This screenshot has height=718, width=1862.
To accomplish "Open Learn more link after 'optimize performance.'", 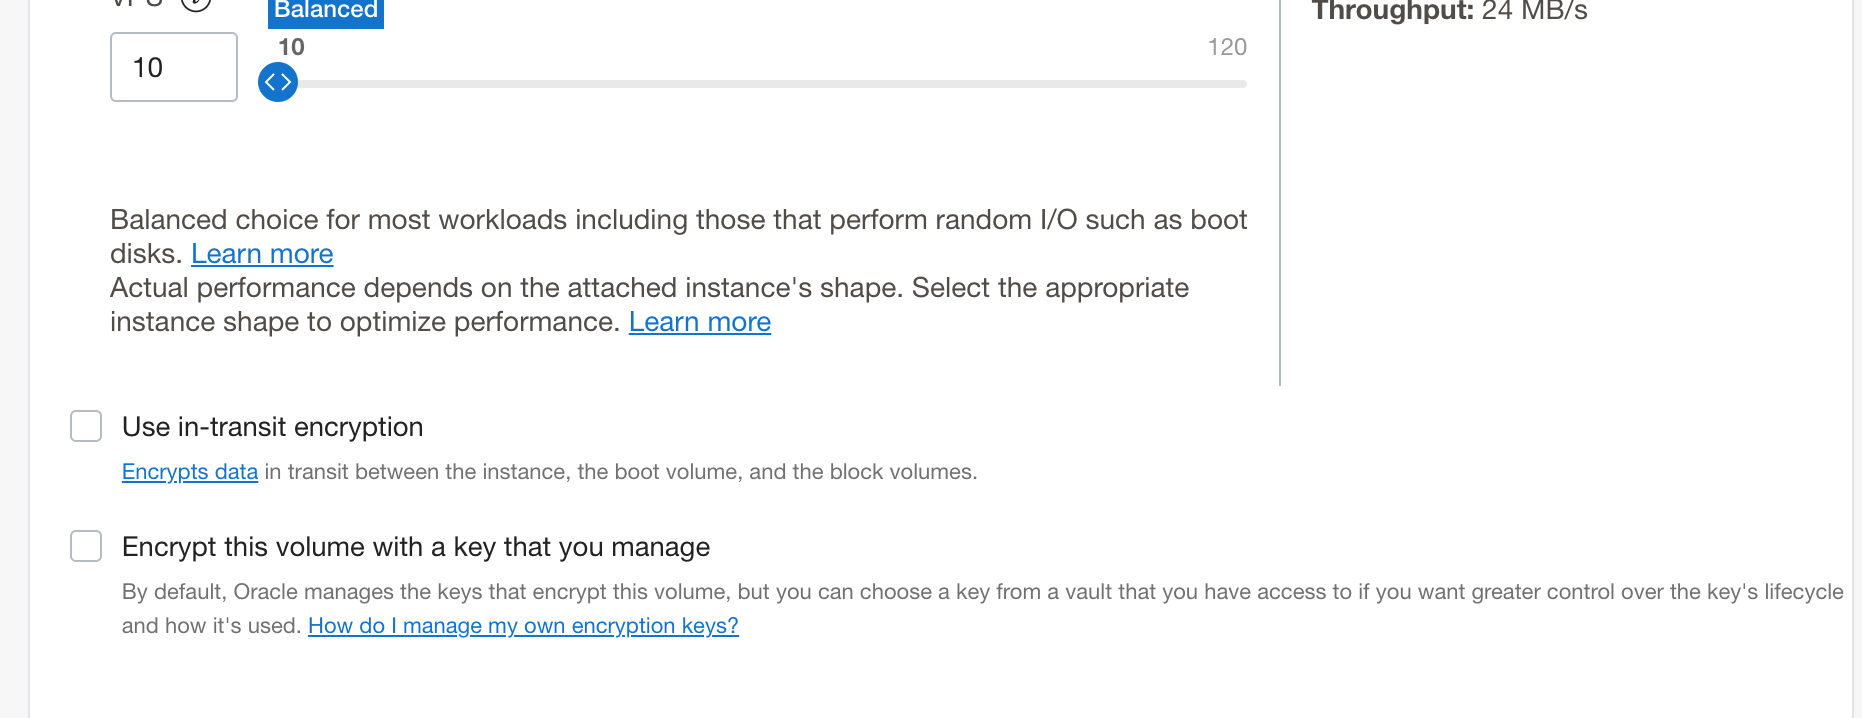I will [700, 322].
